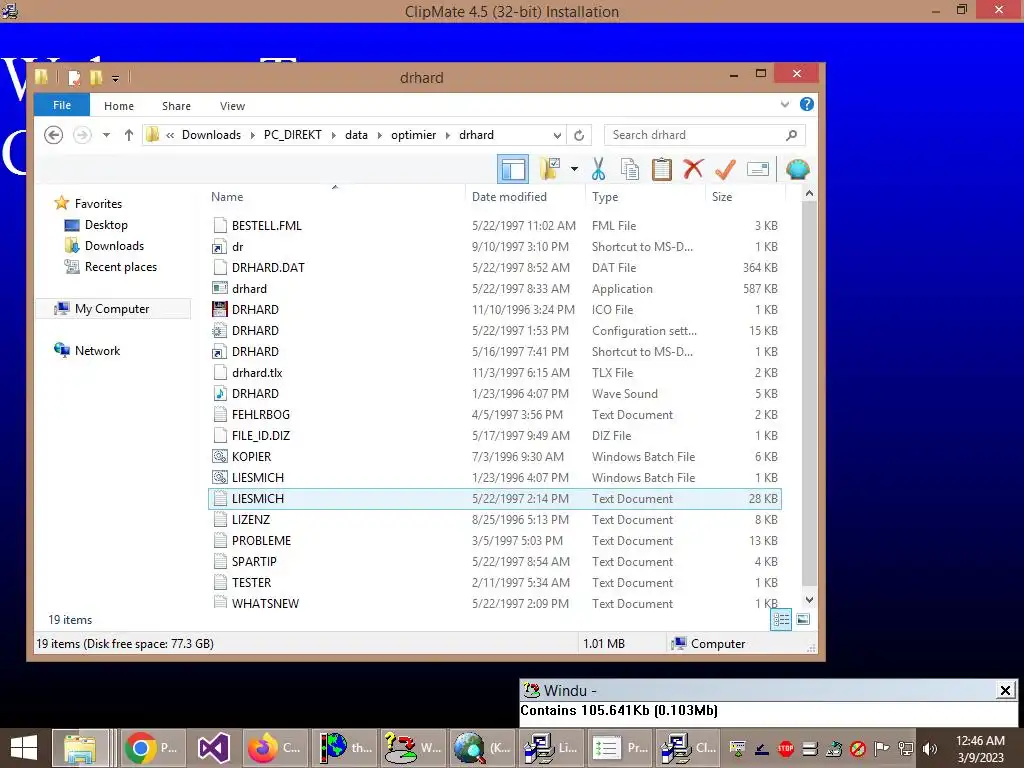
Task: Switch to large icons view button
Action: 803,619
